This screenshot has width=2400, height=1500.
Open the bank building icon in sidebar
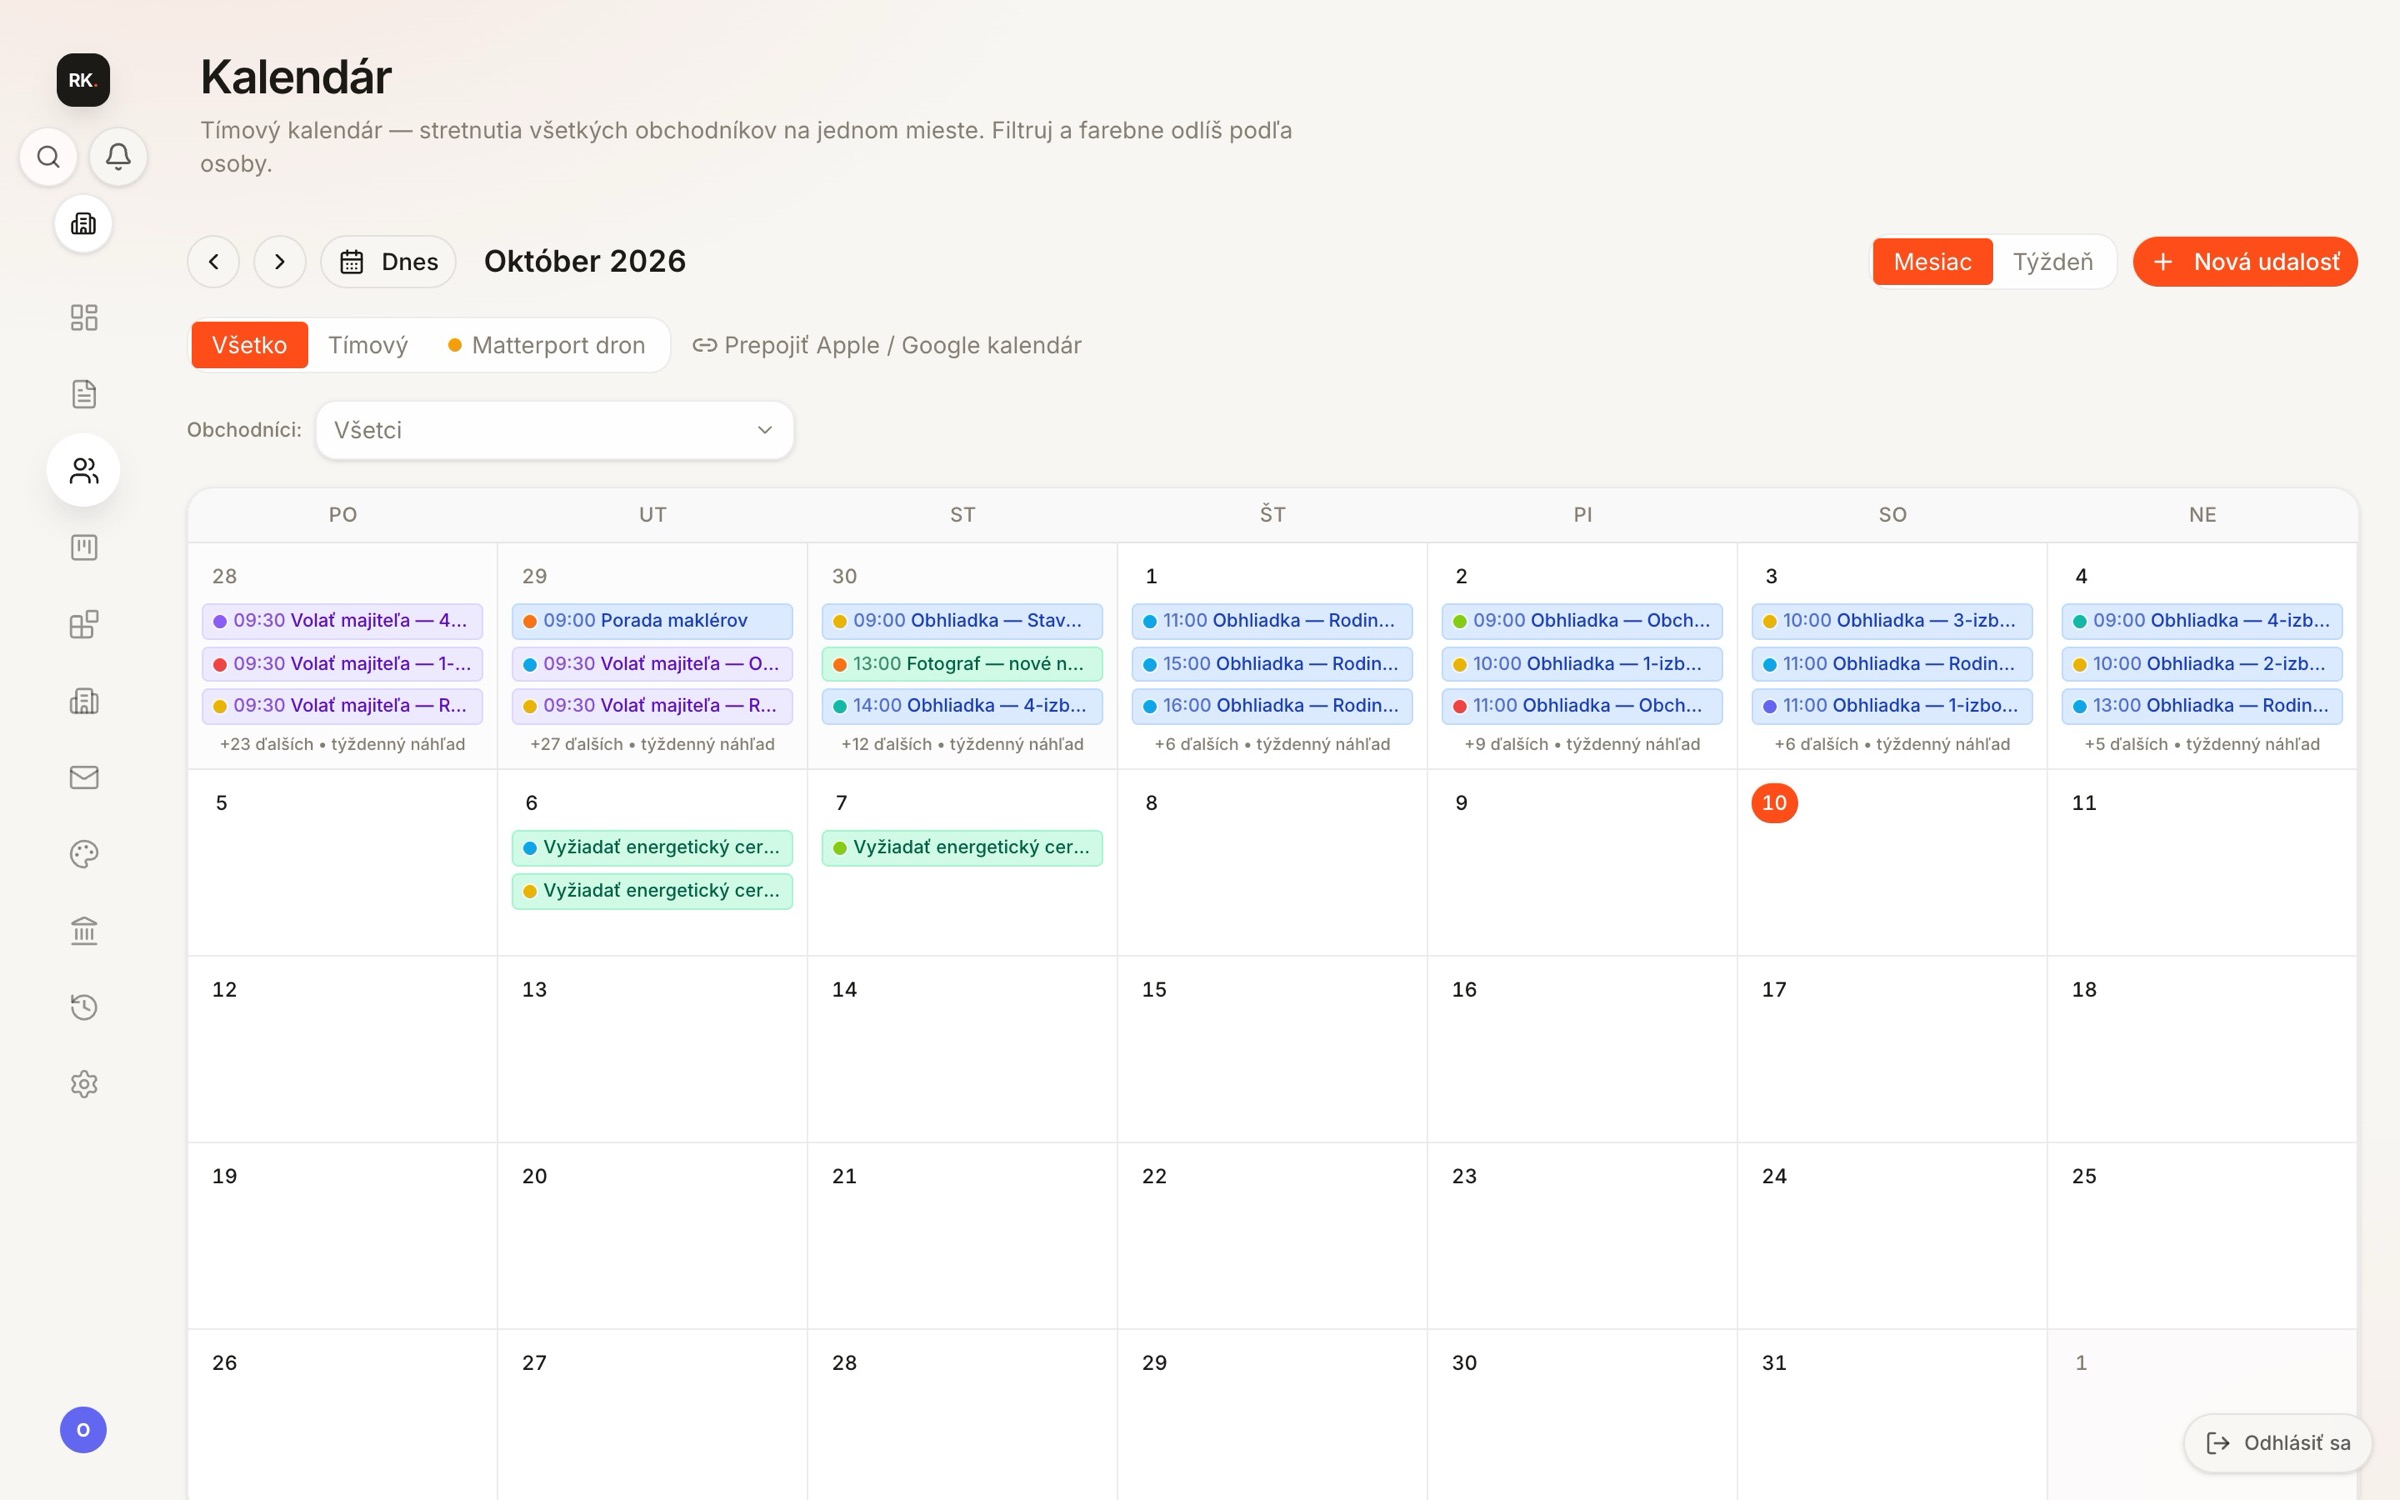[x=84, y=931]
